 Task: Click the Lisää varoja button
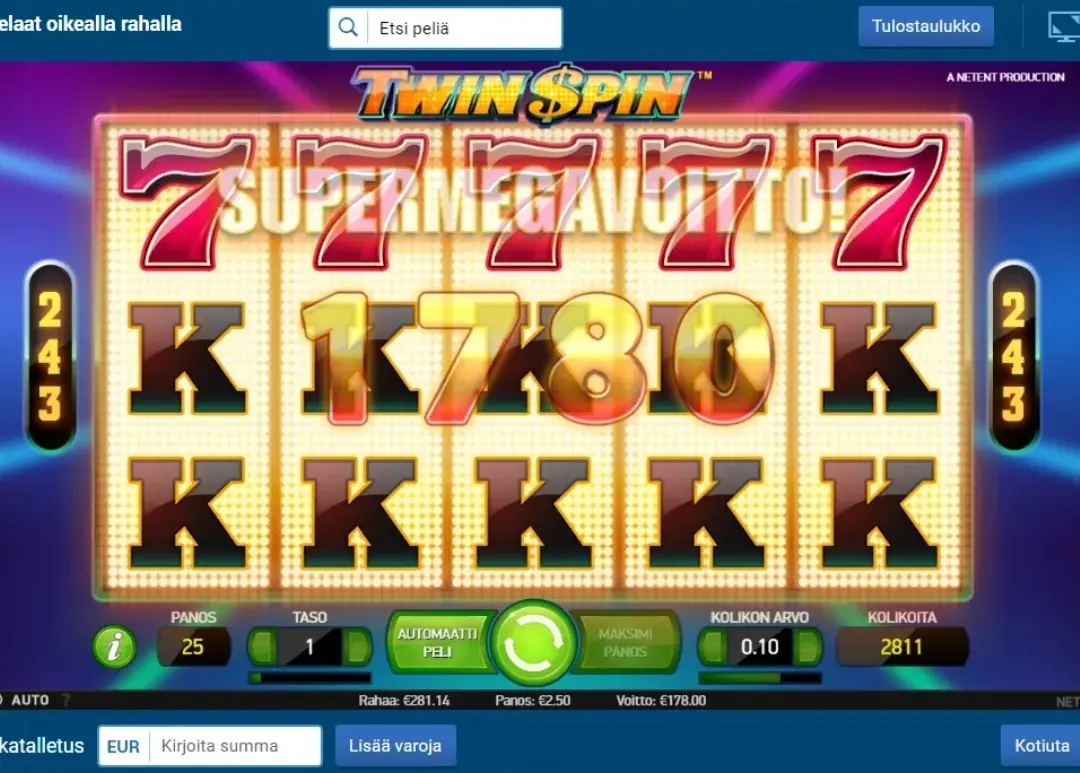[395, 745]
